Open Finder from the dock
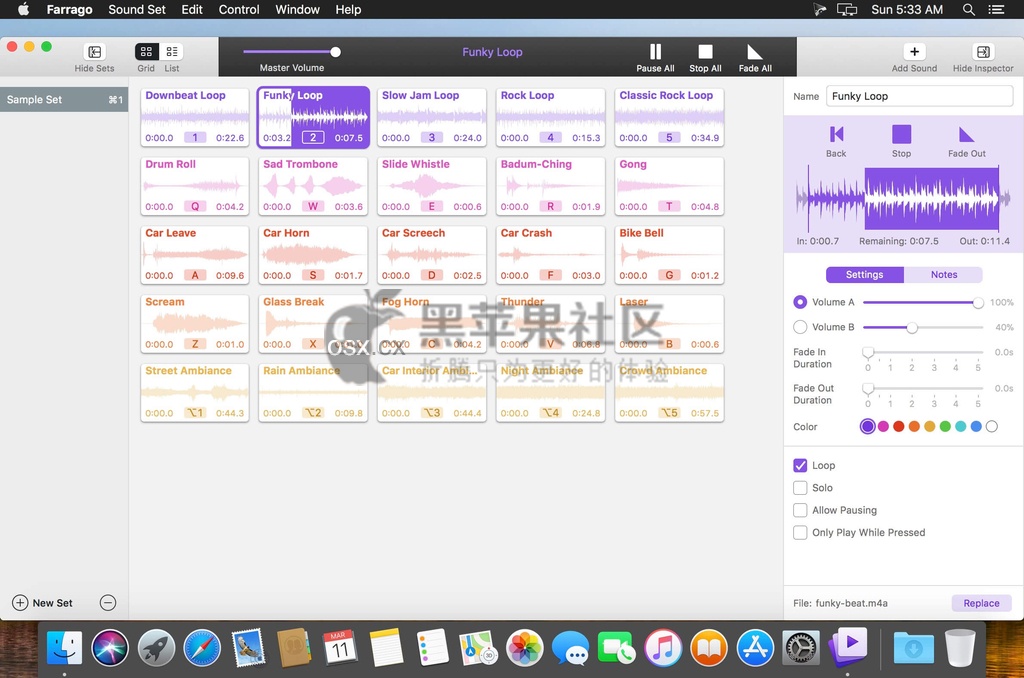The width and height of the screenshot is (1024, 678). click(64, 647)
